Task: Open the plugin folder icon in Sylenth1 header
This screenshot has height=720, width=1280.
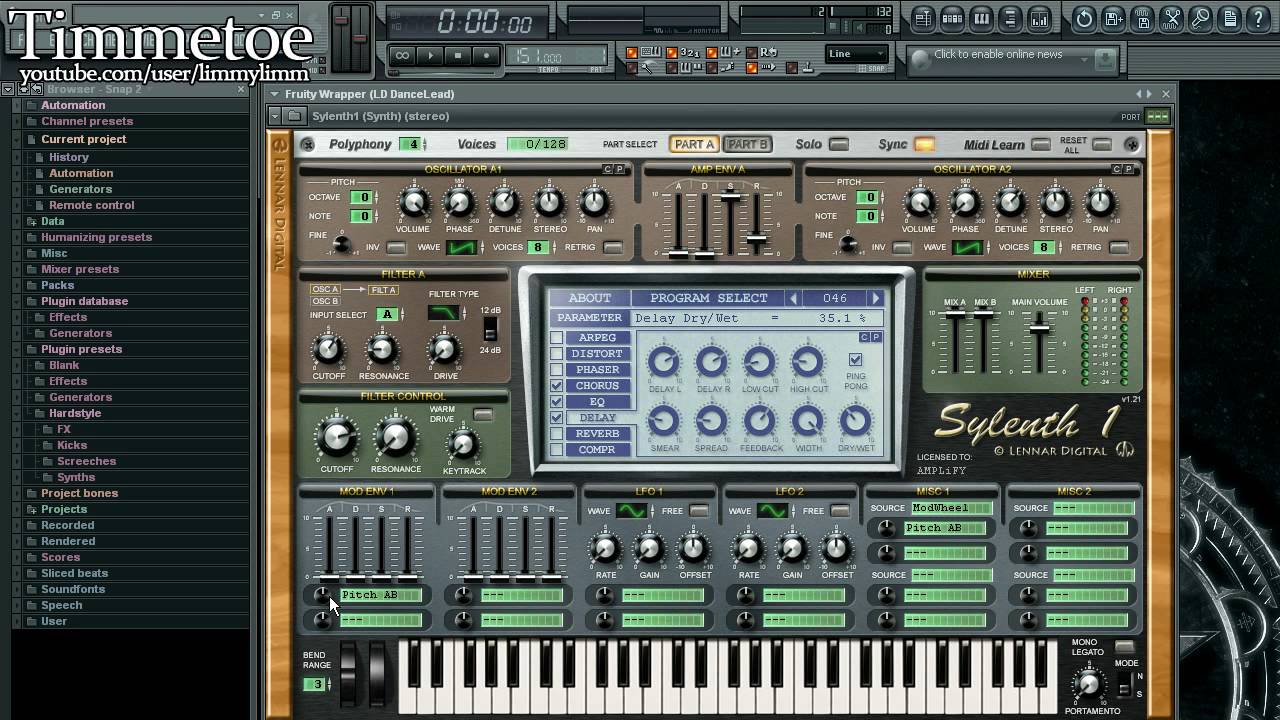Action: (x=295, y=116)
